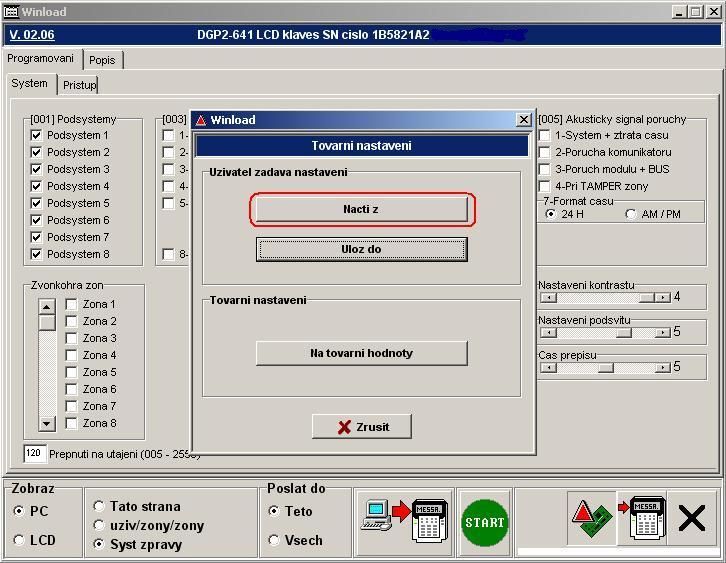The image size is (726, 563).
Task: Click left arrow of Cas prepisu slider
Action: pyautogui.click(x=545, y=367)
